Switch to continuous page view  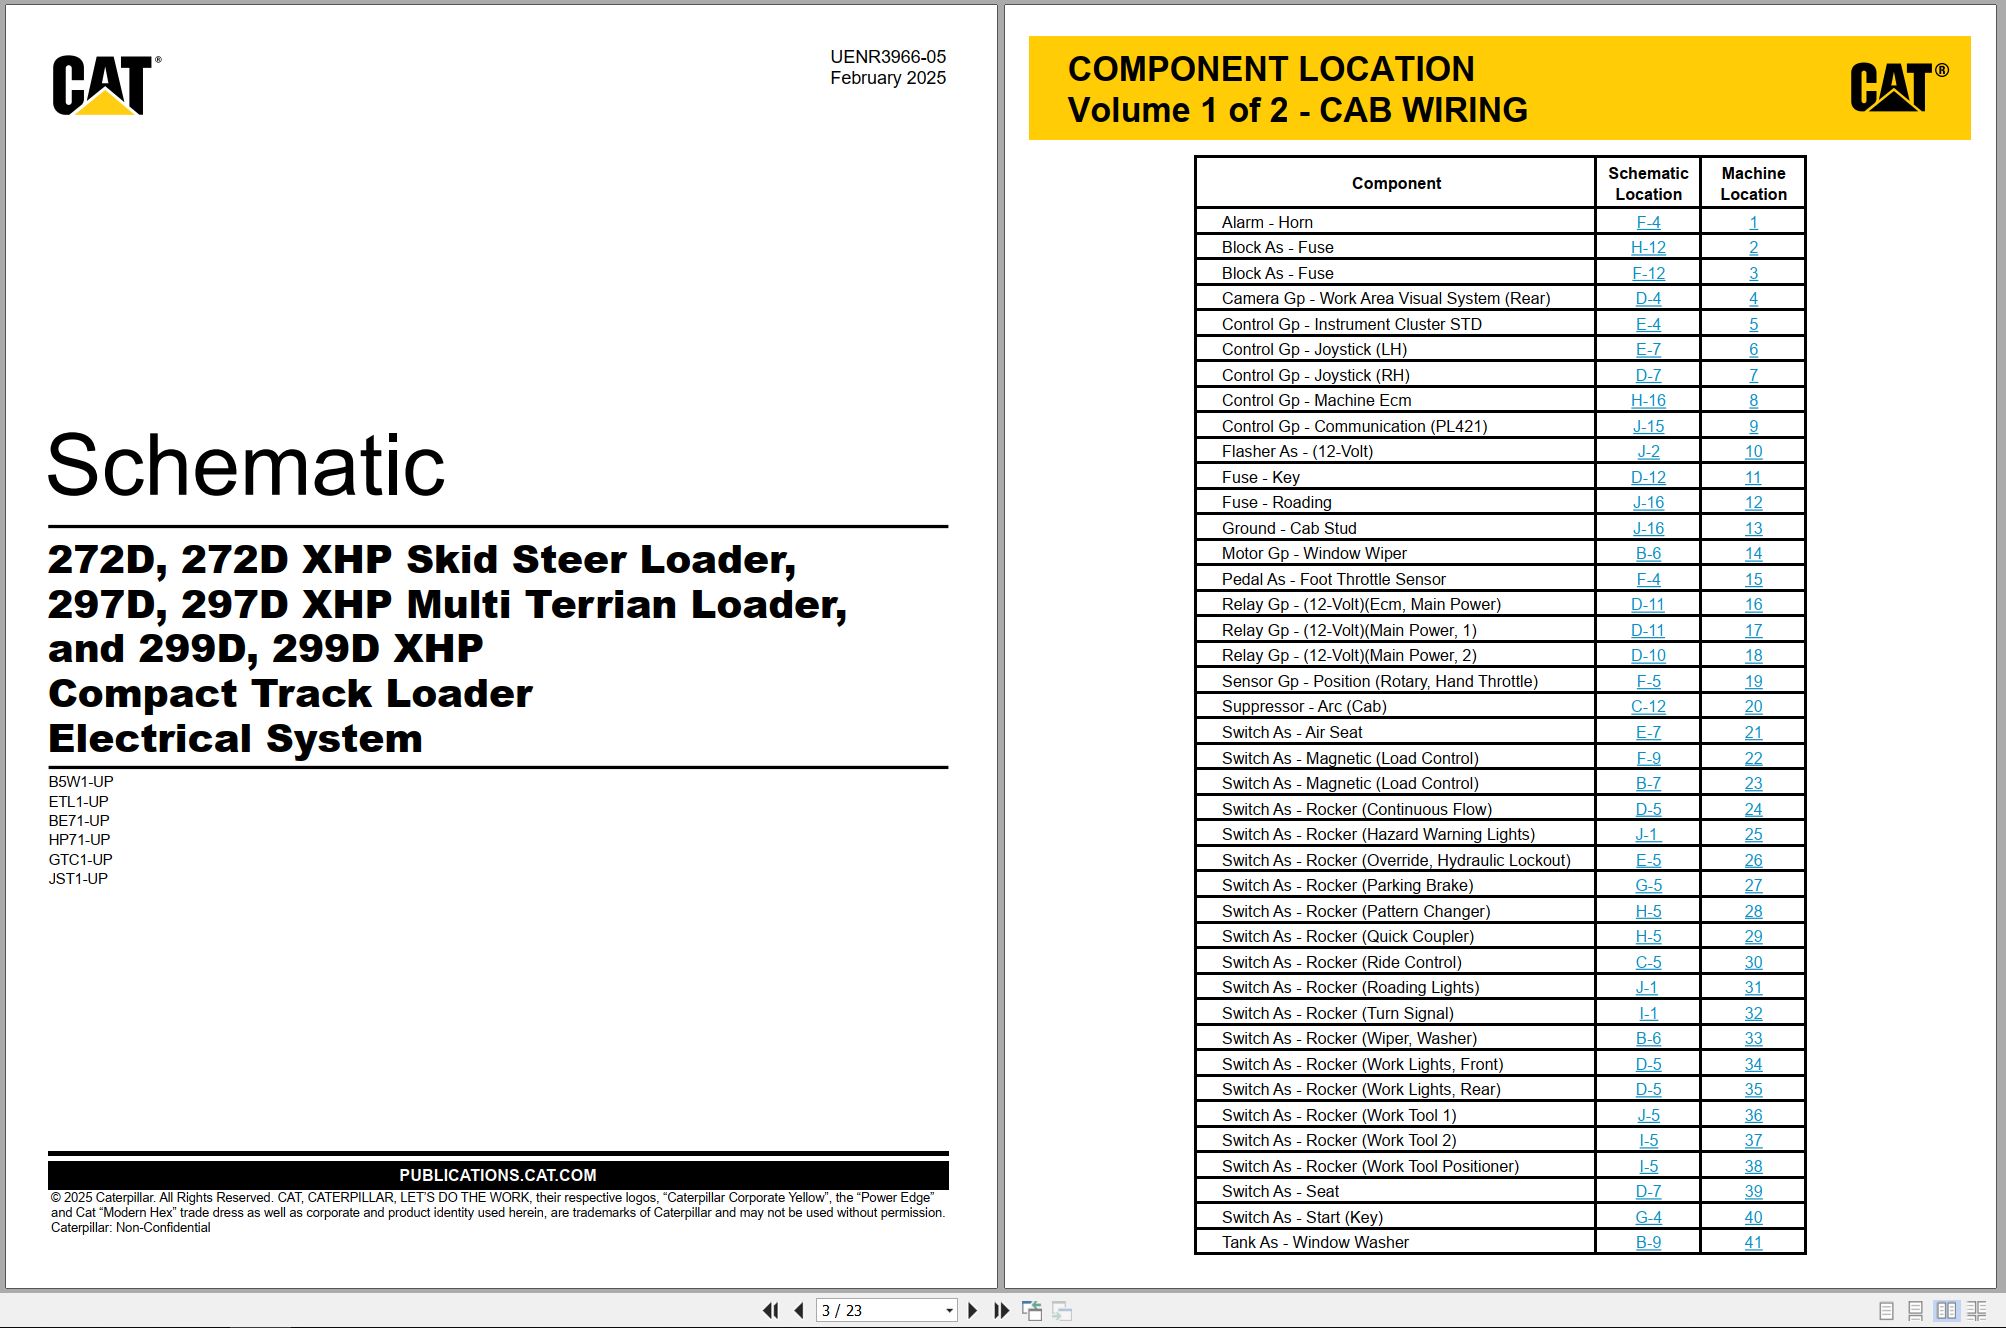click(1916, 1310)
